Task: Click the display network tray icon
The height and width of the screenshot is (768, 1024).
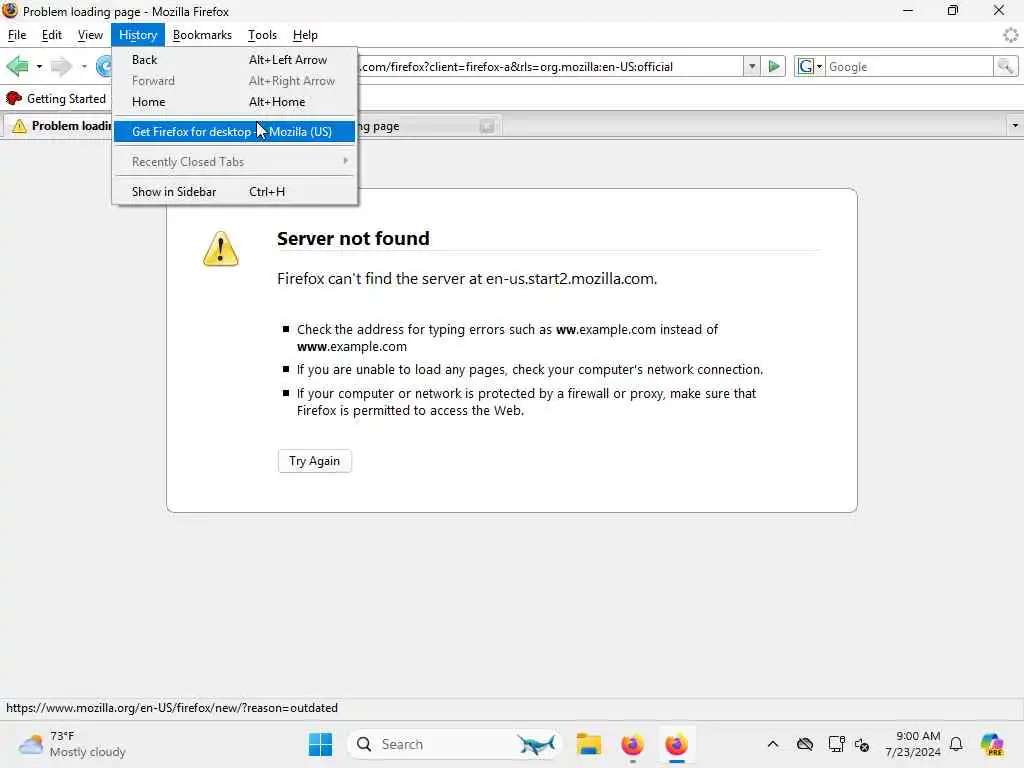Action: pyautogui.click(x=837, y=744)
